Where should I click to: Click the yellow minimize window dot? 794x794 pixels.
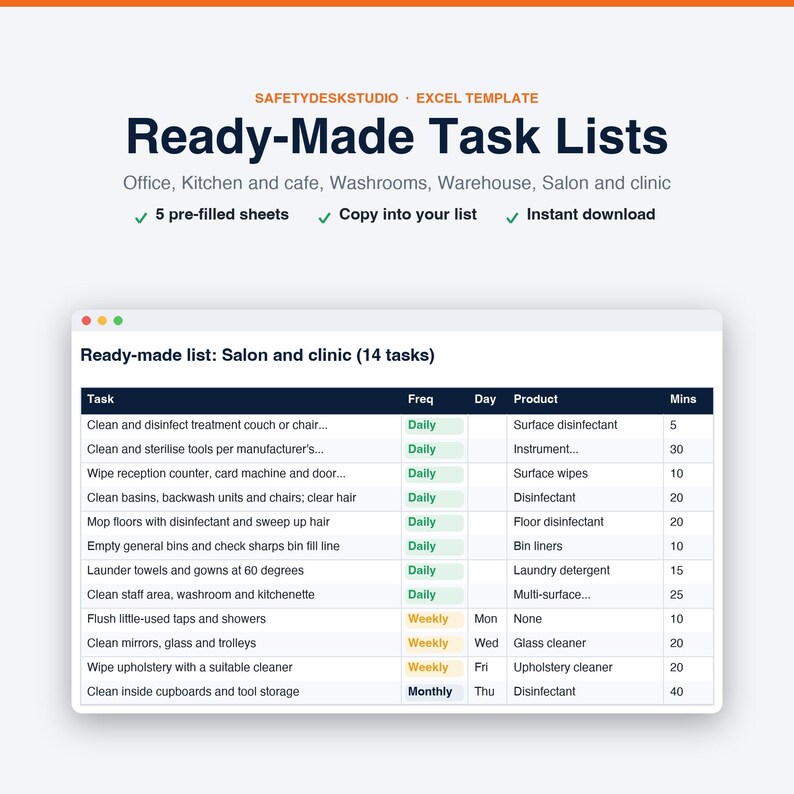102,321
